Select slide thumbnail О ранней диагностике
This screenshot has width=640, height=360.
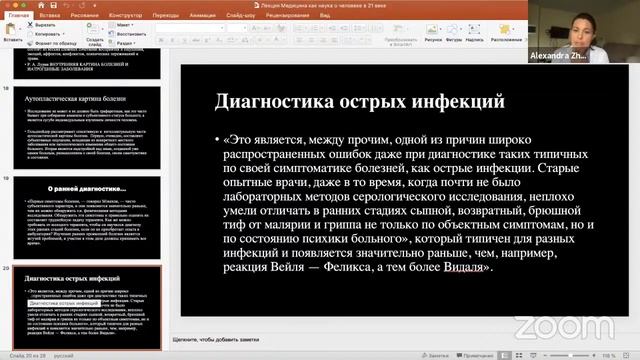[x=87, y=218]
